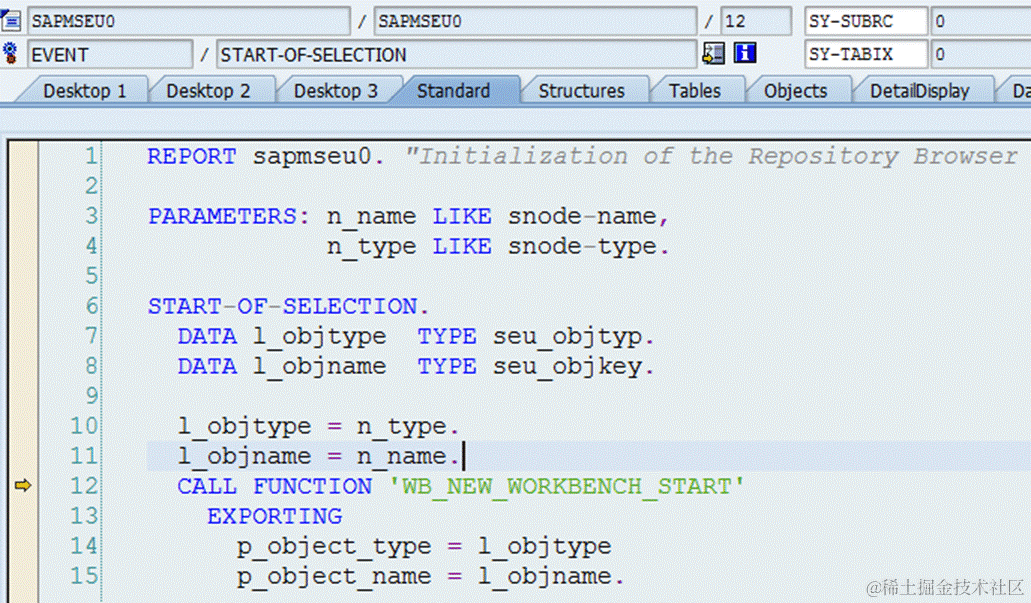Click n_name on line 11

click(402, 456)
